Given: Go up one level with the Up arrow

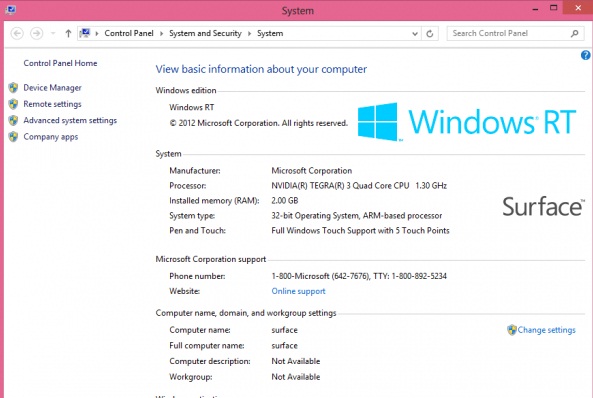Looking at the screenshot, I should [68, 34].
